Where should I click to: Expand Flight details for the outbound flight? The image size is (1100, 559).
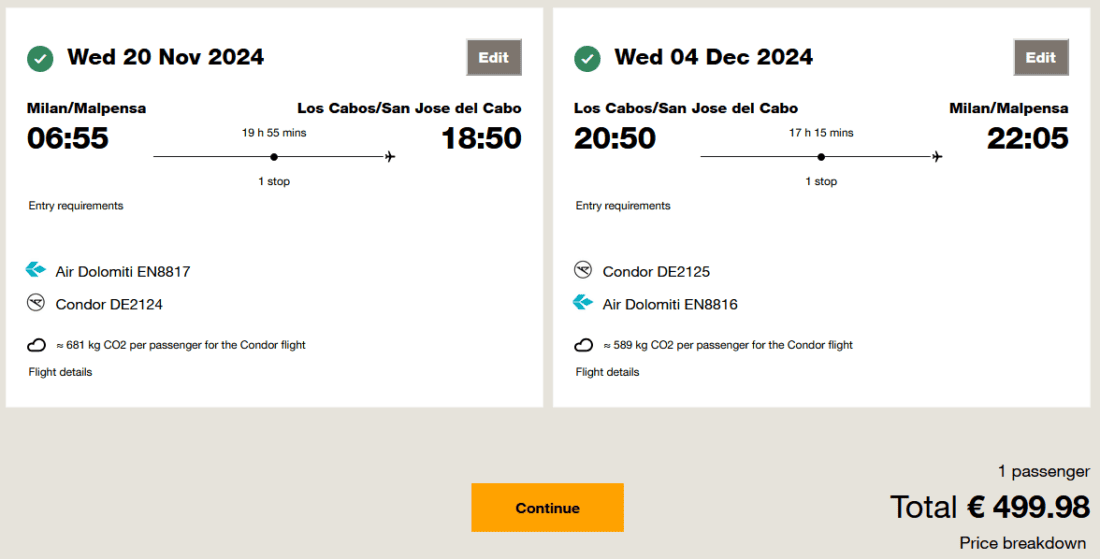coord(60,372)
